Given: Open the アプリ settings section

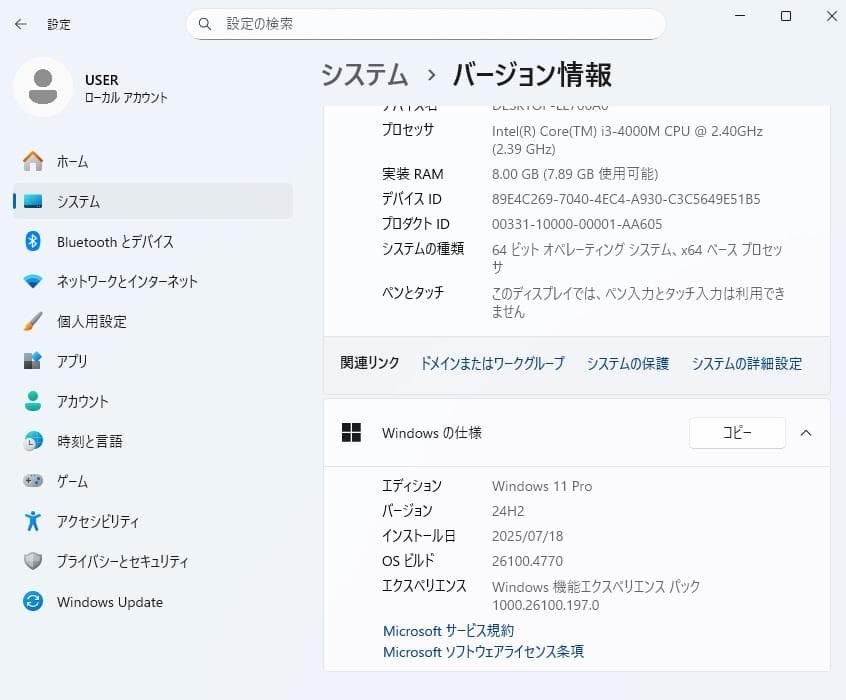Looking at the screenshot, I should click(72, 361).
